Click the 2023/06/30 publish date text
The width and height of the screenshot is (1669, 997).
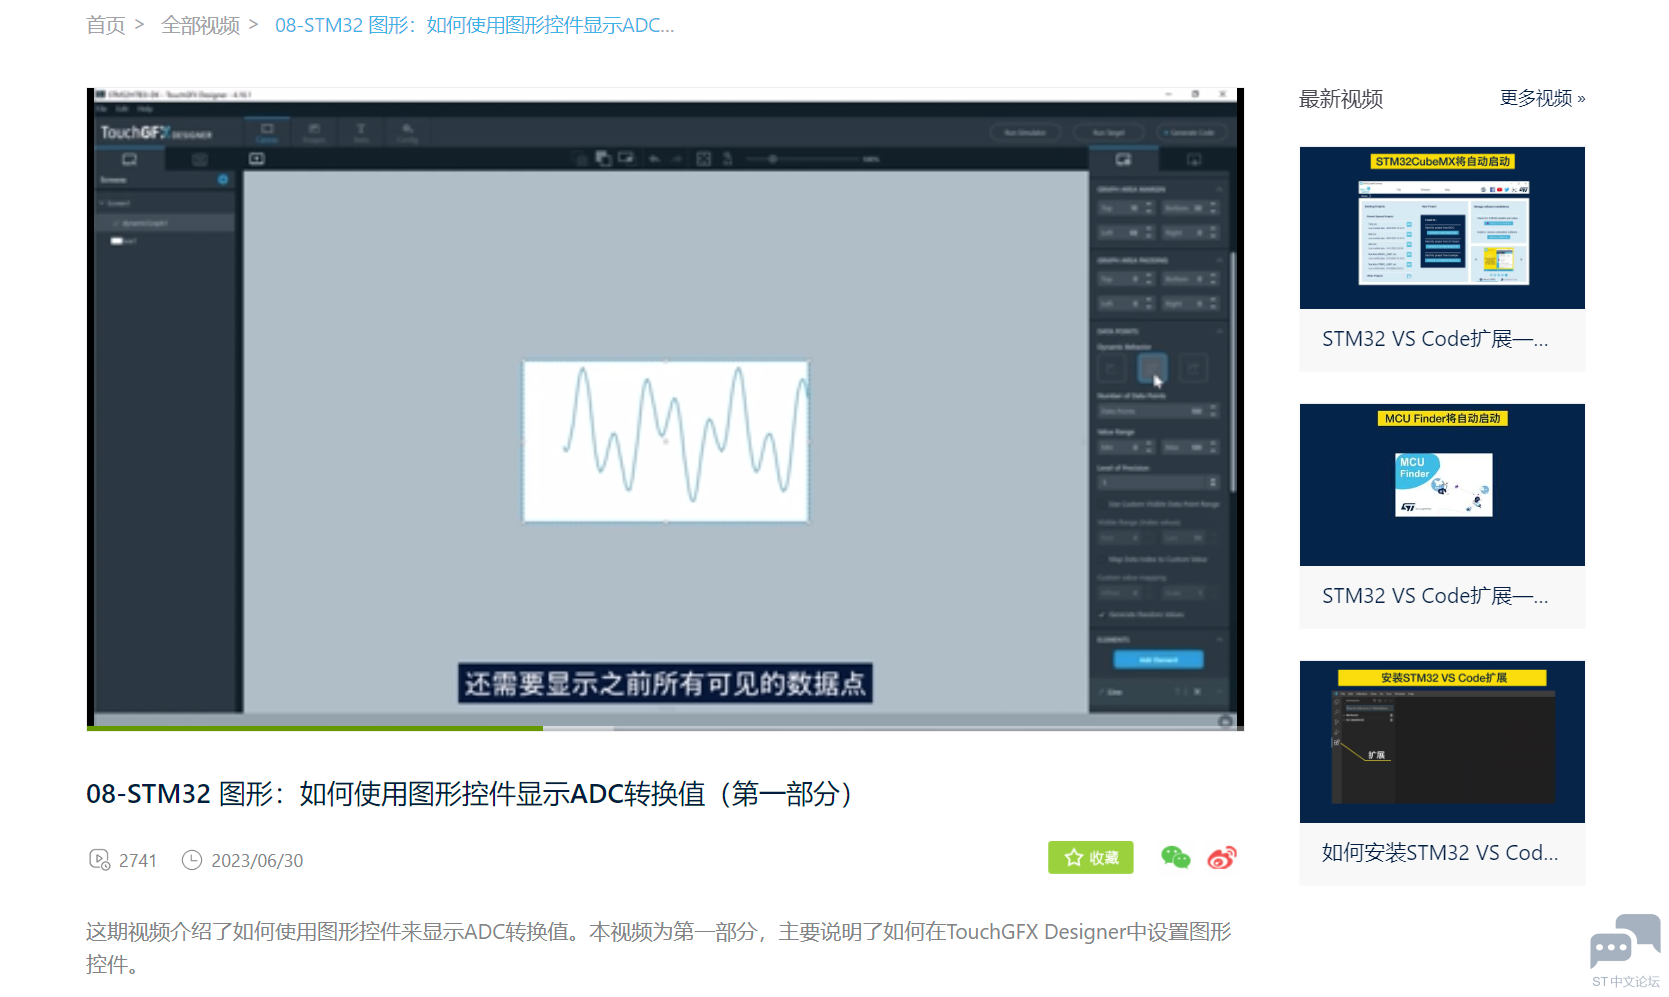[x=257, y=861]
